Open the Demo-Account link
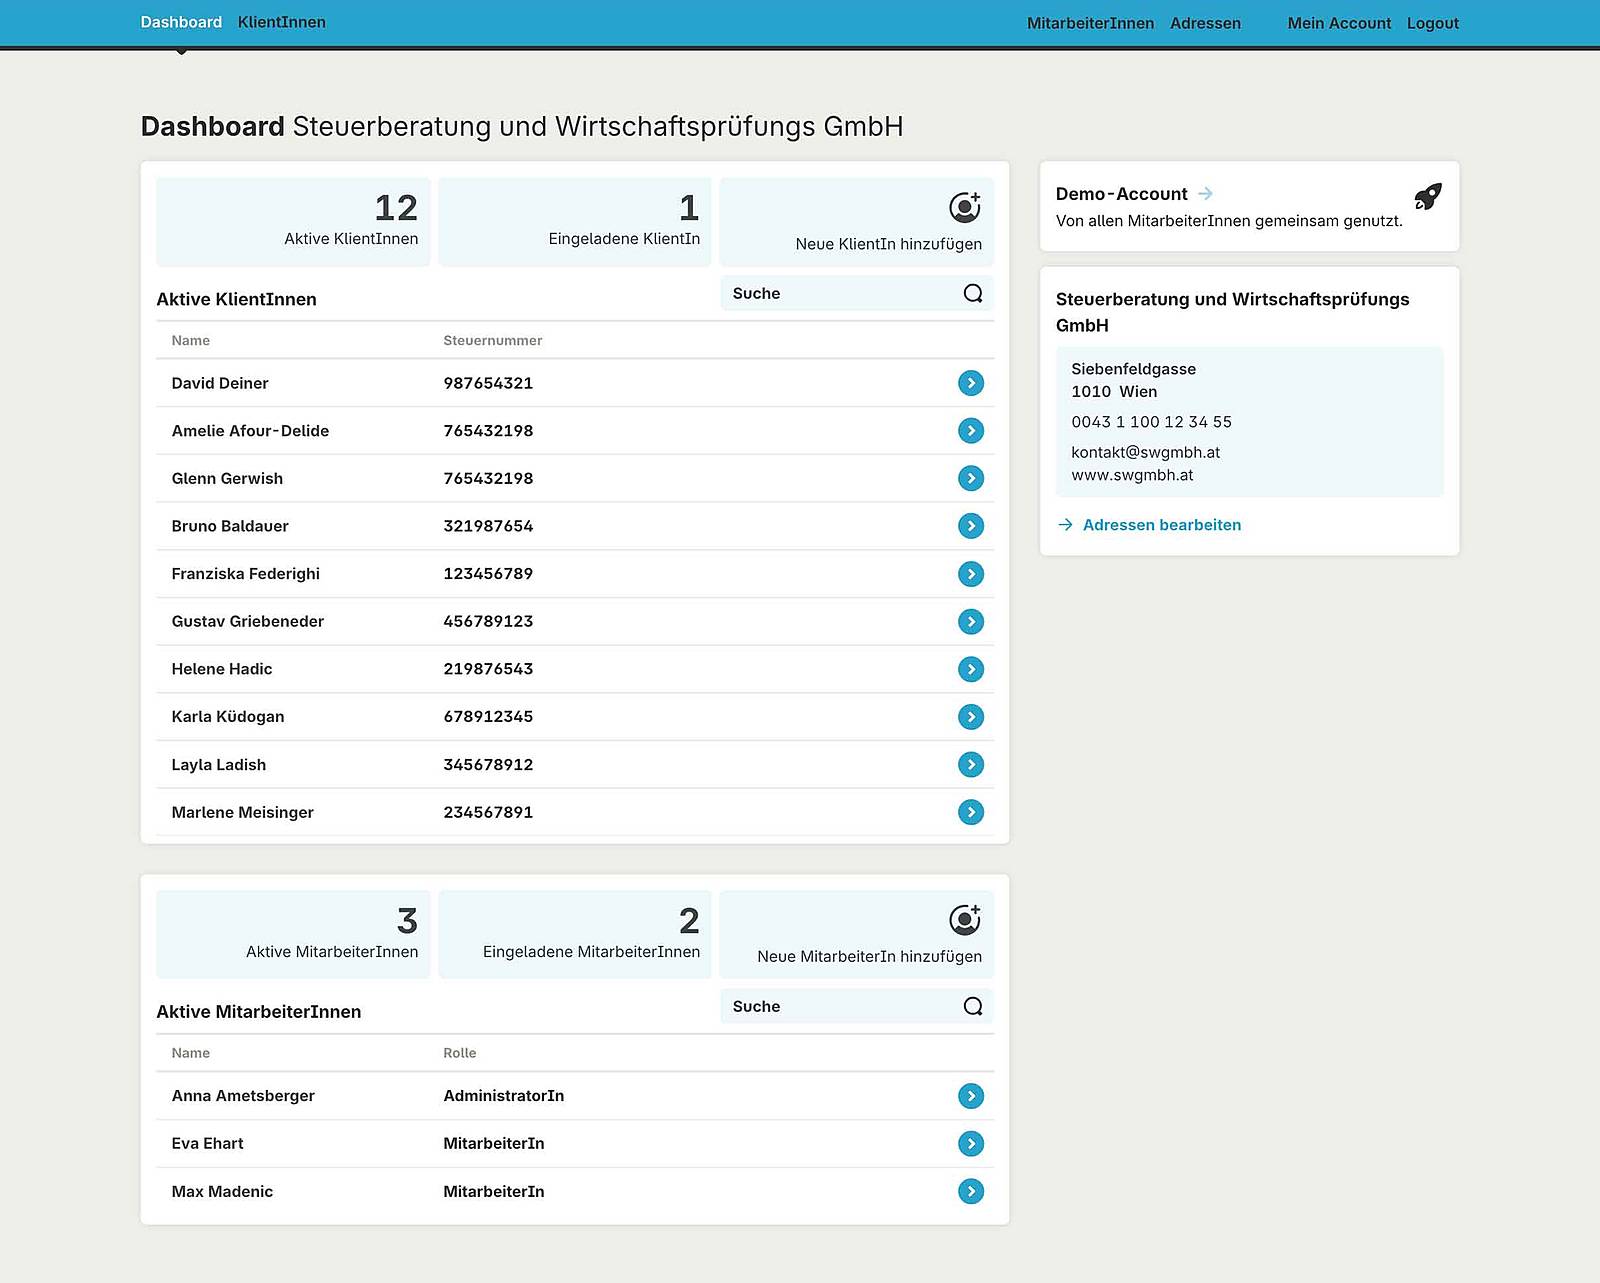 click(1122, 194)
